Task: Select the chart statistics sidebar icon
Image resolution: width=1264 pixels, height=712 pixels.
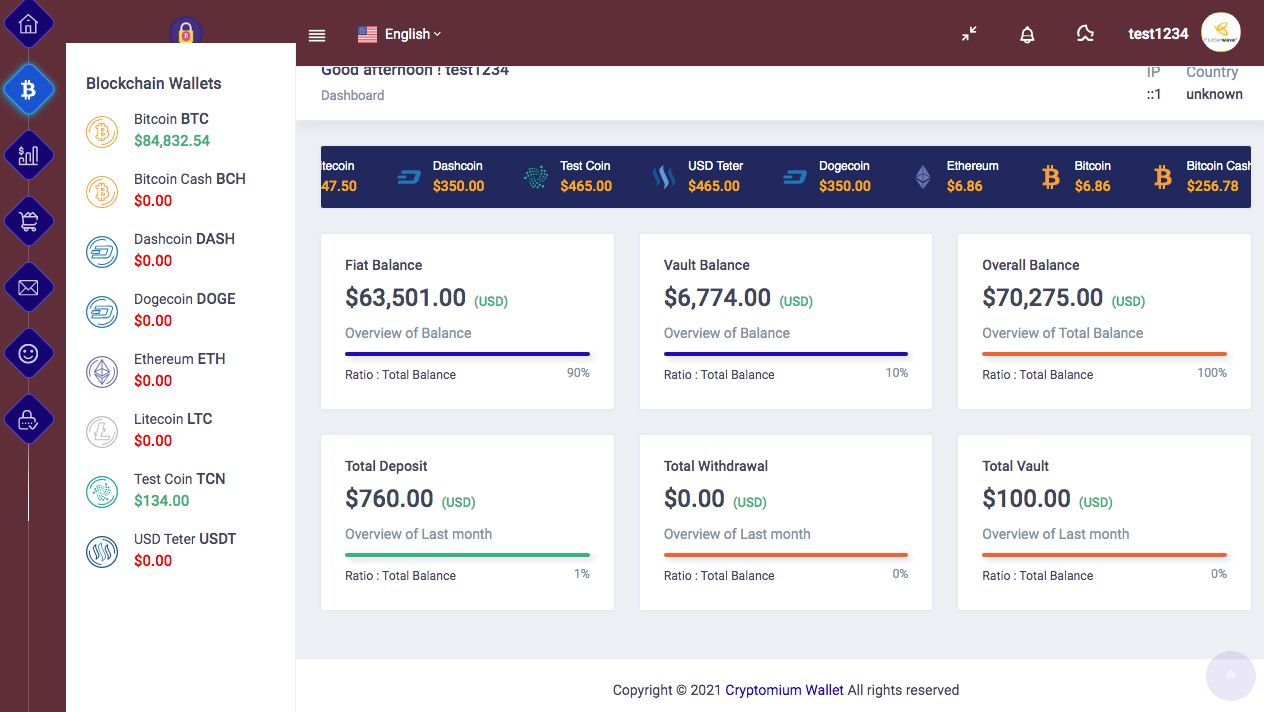Action: [28, 155]
